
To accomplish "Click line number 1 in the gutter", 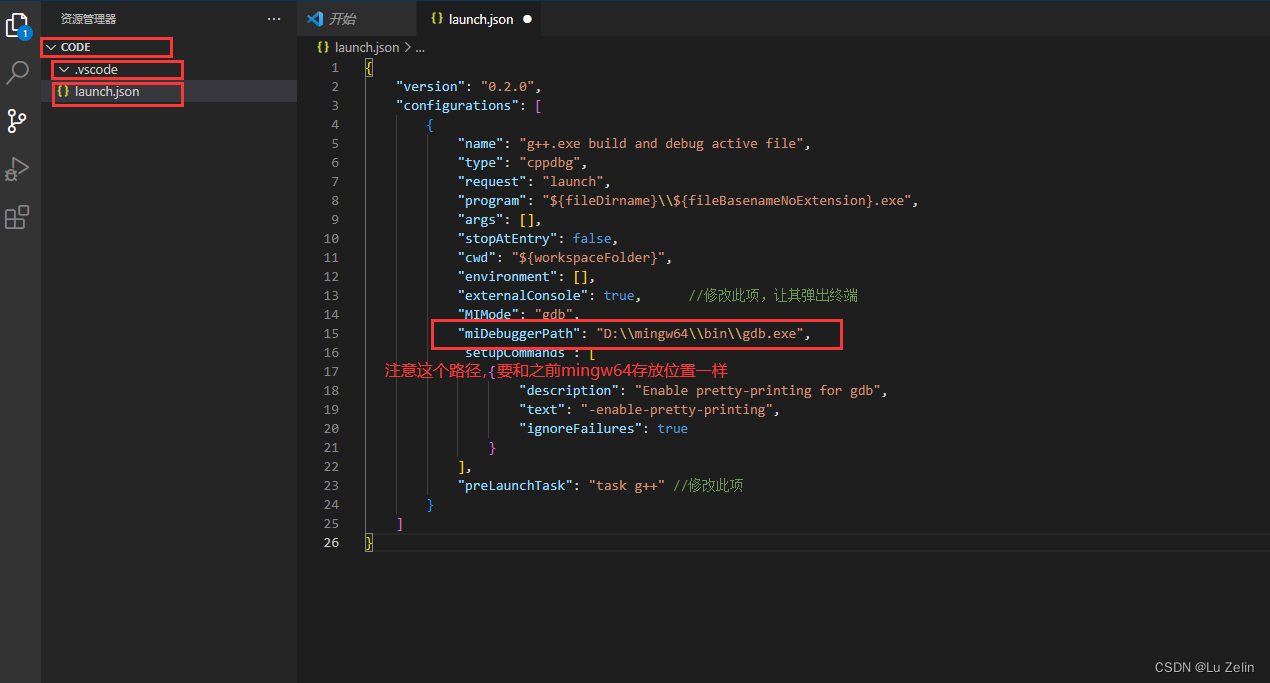I will tap(336, 67).
